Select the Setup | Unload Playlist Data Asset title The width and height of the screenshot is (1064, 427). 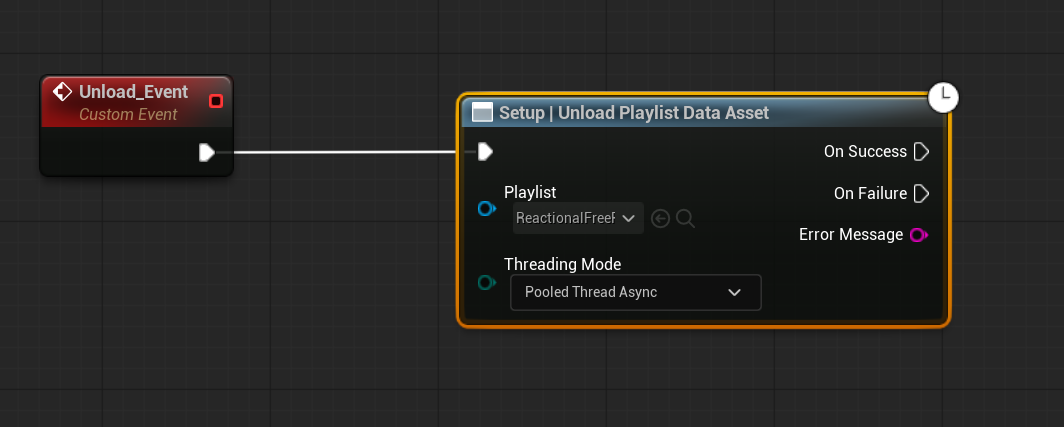pyautogui.click(x=634, y=113)
